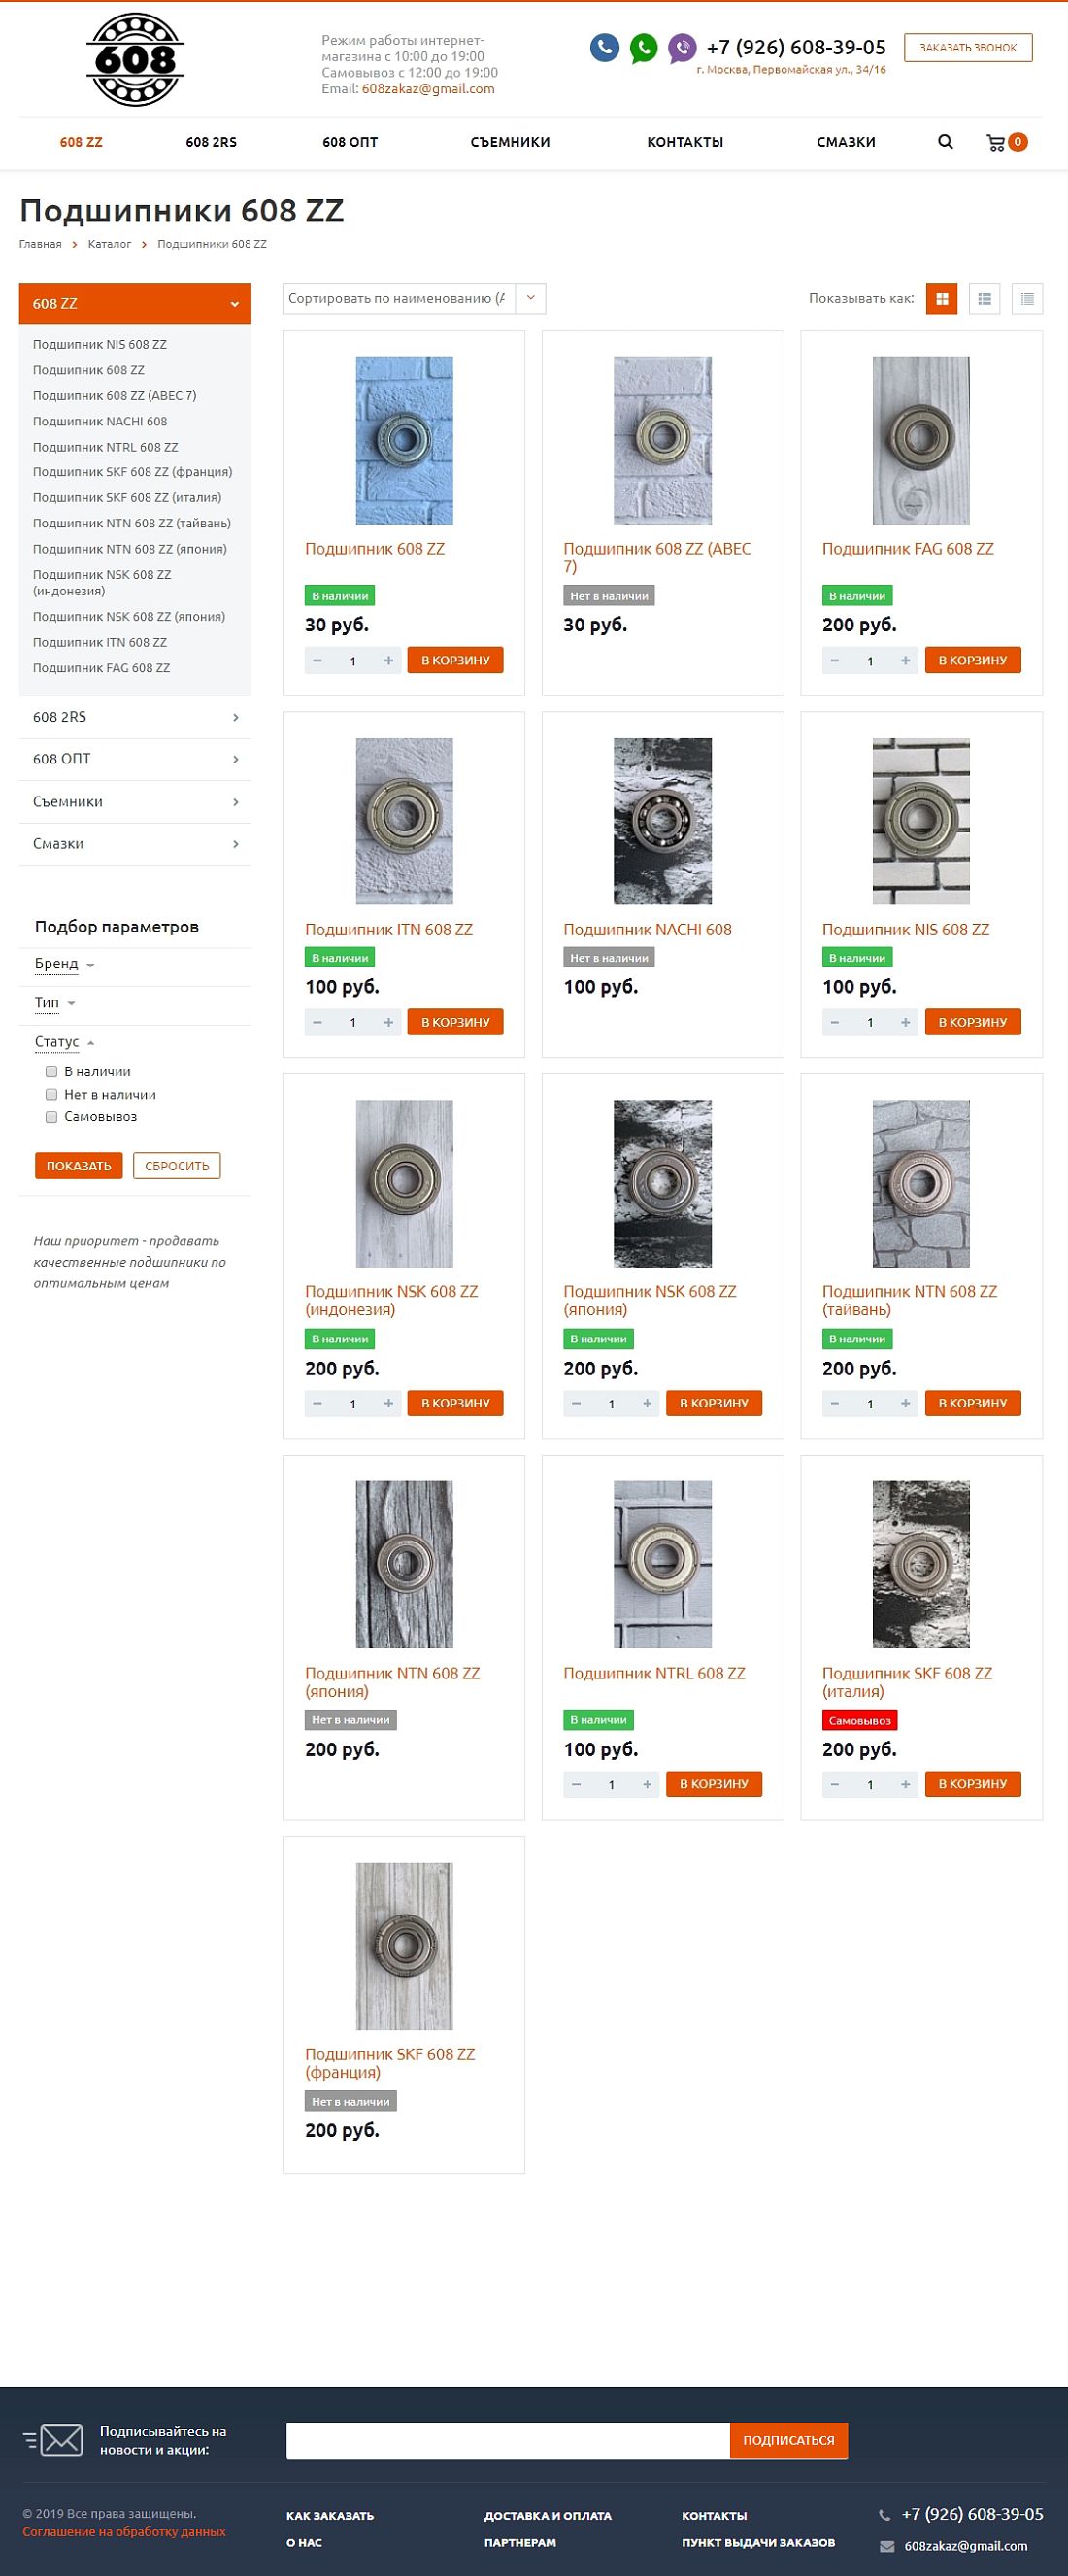Tick the "Самовывоз" checkbox

pos(51,1116)
